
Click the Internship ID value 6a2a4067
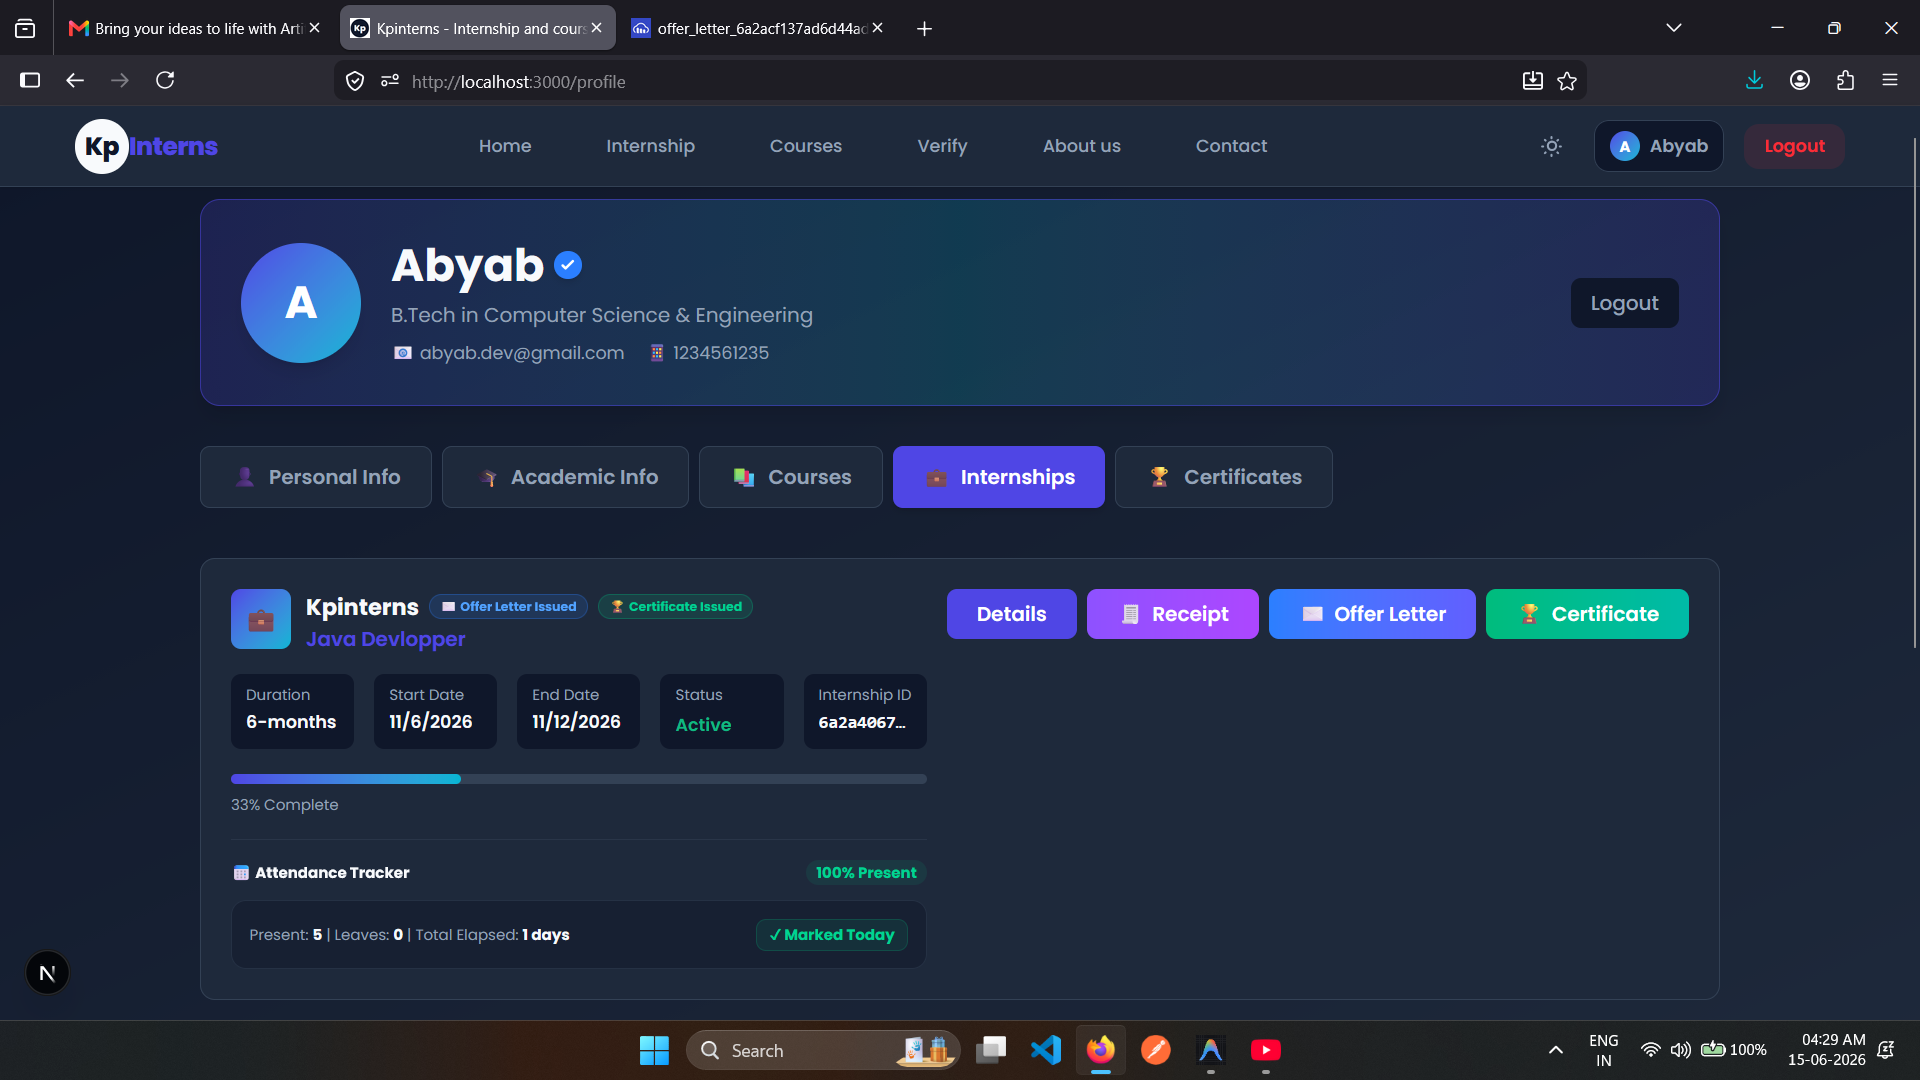point(862,722)
